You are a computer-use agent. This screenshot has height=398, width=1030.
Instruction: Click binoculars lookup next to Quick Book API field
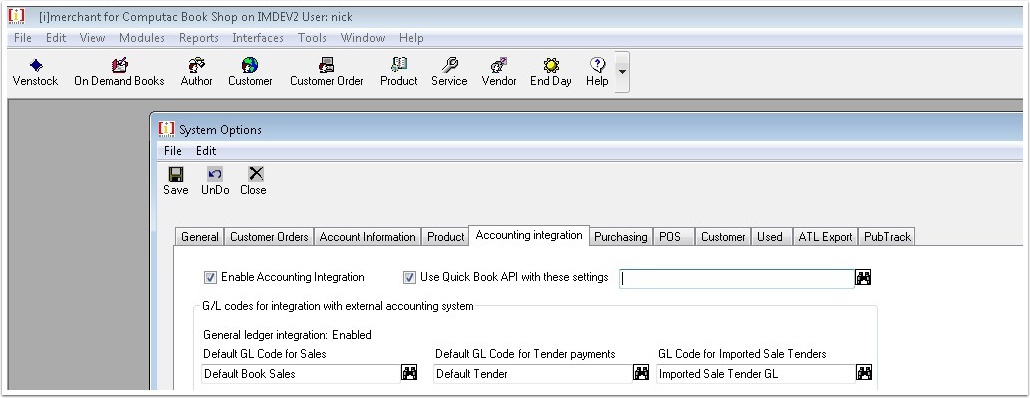point(863,278)
